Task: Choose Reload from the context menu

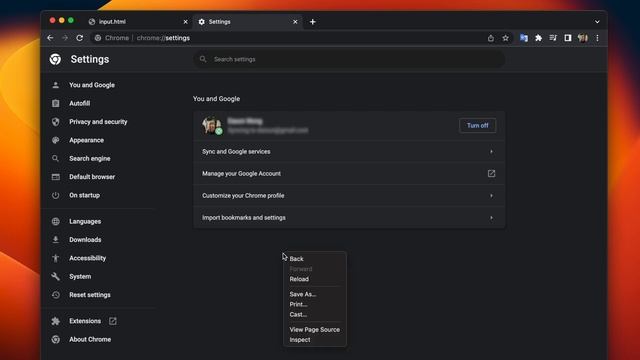Action: click(315, 279)
